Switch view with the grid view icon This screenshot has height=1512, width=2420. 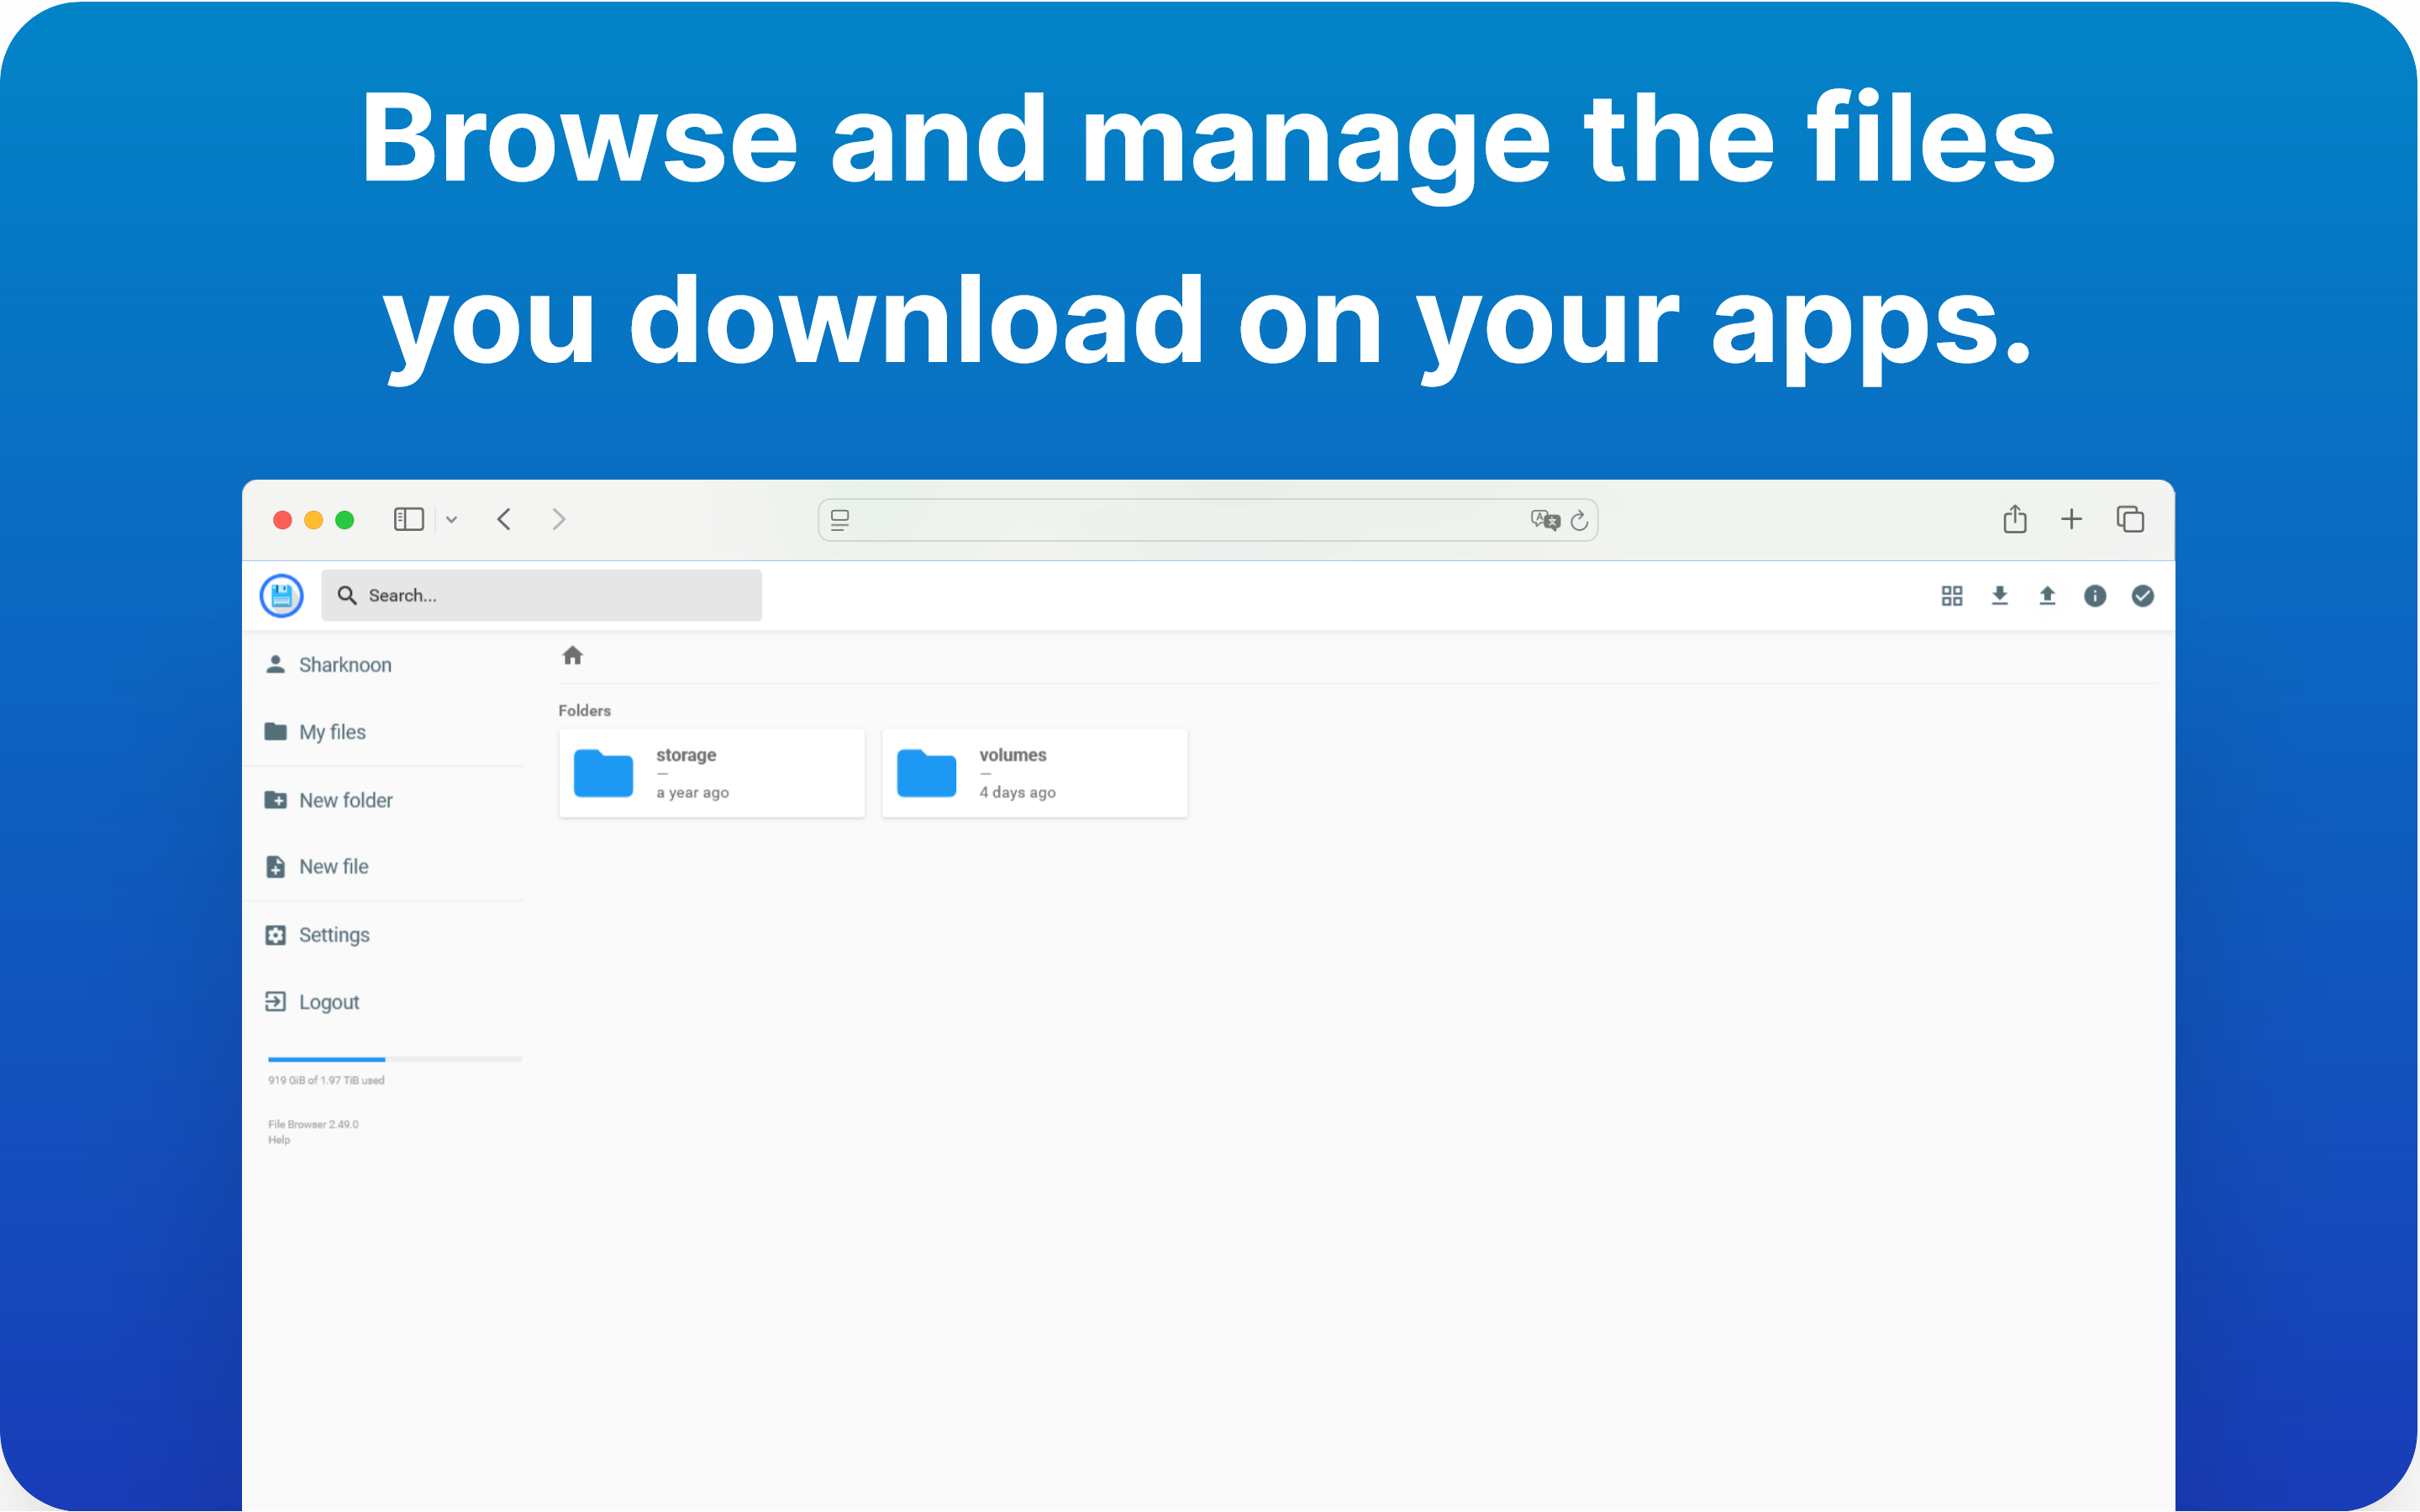(x=1951, y=596)
